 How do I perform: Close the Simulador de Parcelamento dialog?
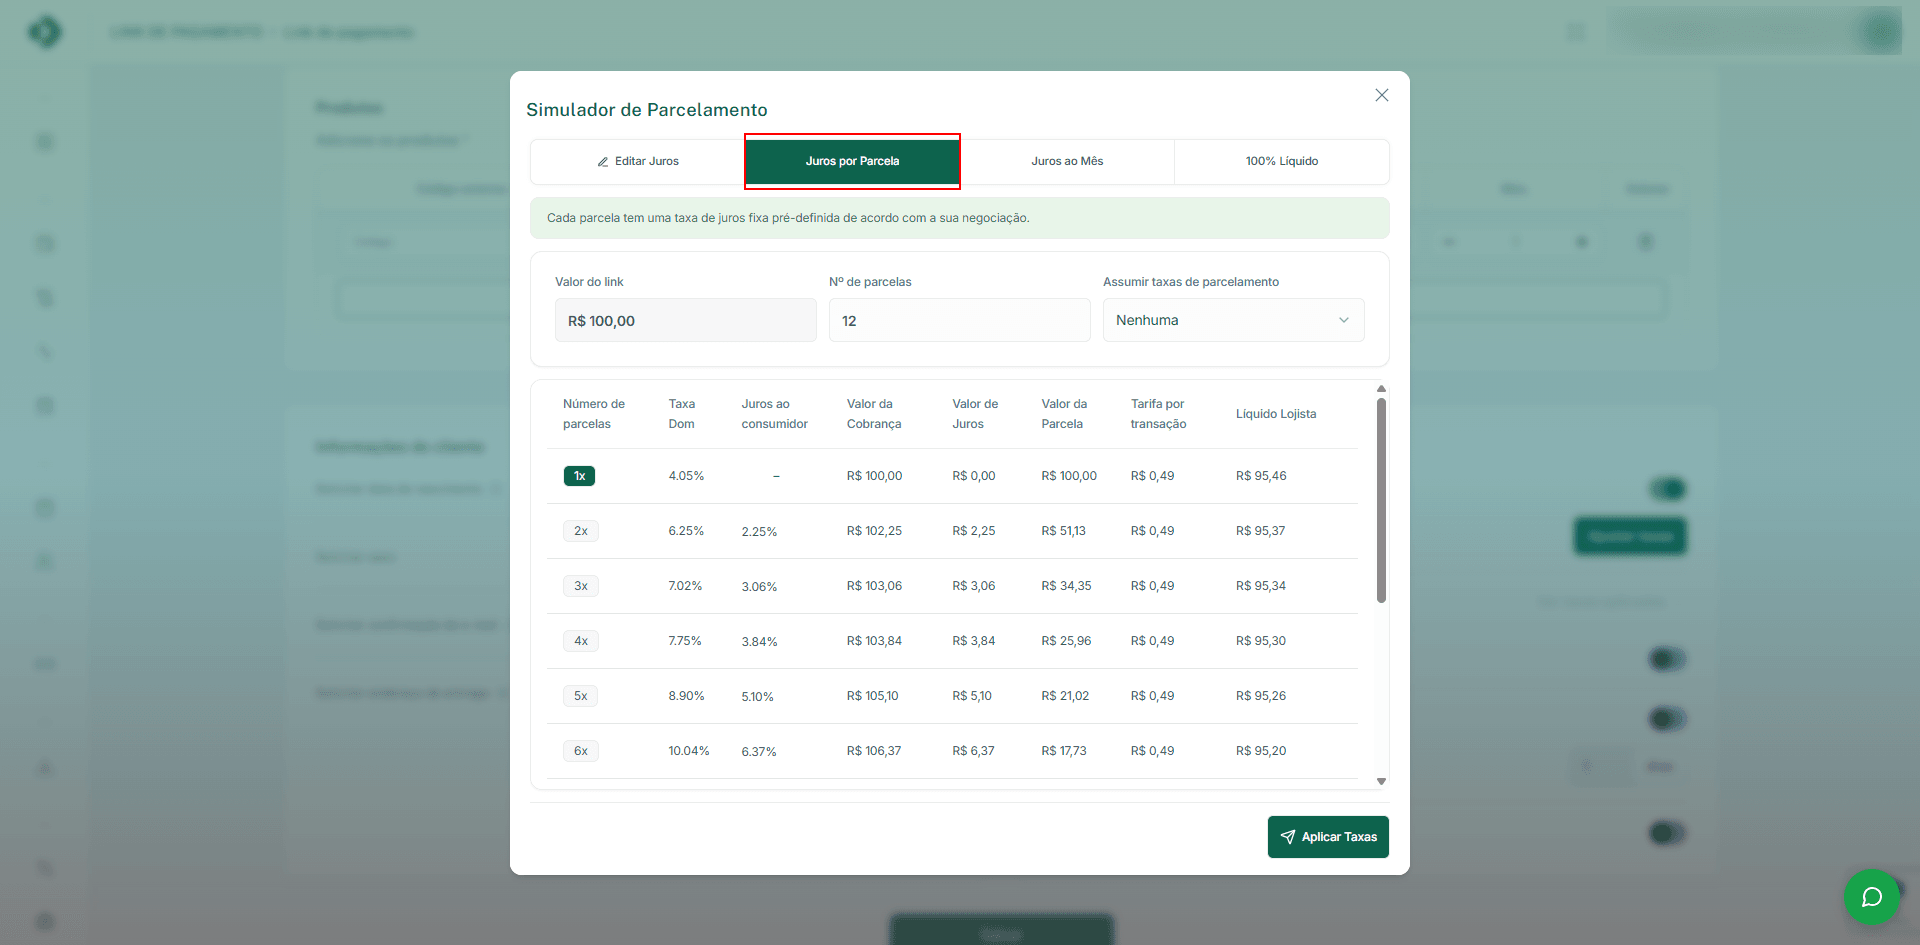1381,95
